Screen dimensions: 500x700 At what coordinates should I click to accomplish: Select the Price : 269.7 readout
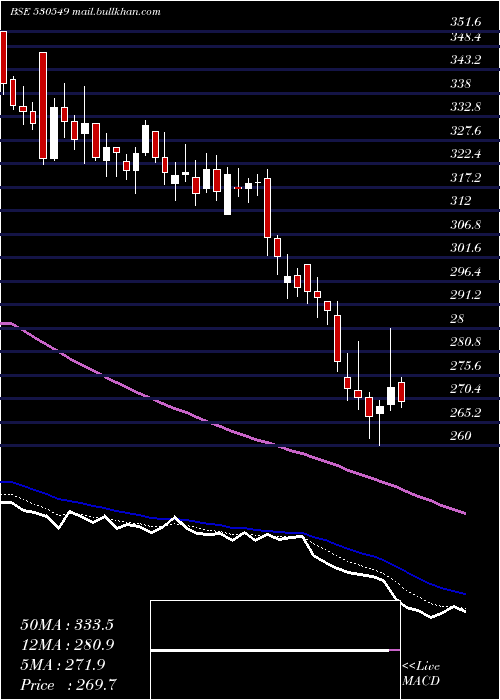tap(67, 685)
